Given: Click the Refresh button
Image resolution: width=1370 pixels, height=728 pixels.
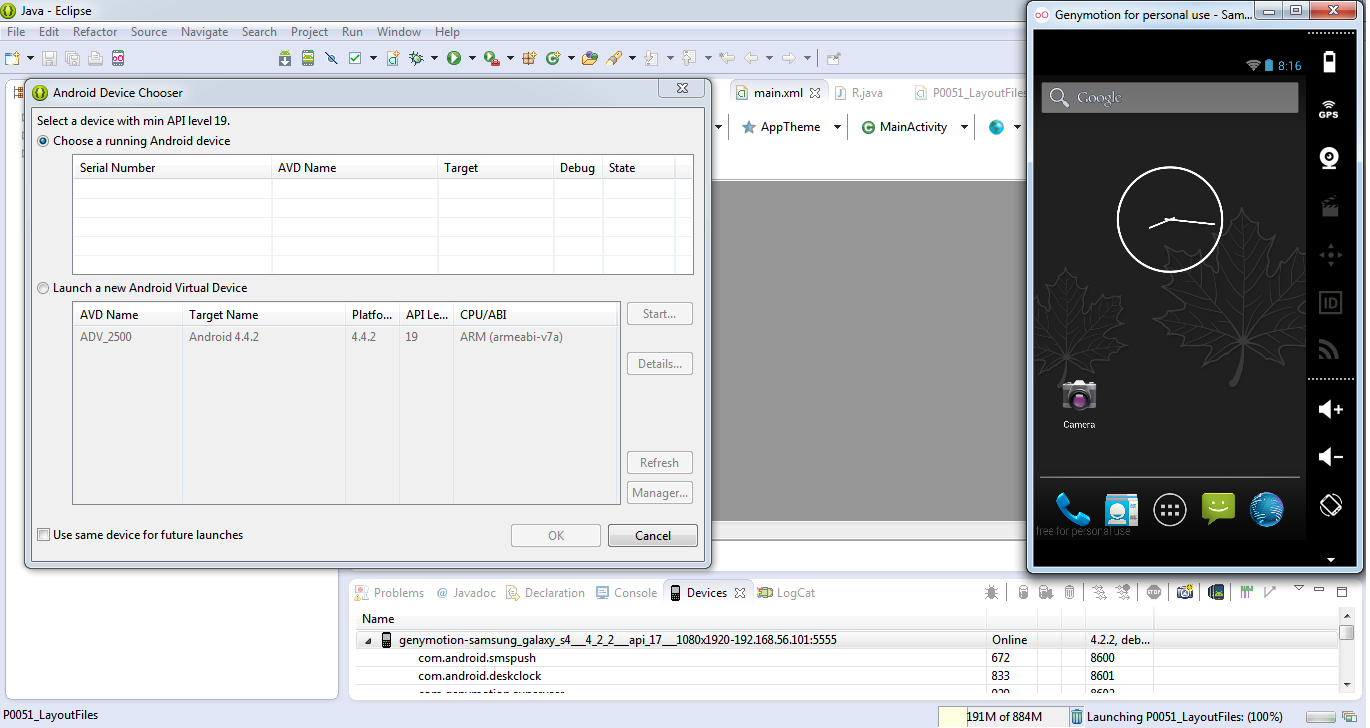Looking at the screenshot, I should coord(660,463).
